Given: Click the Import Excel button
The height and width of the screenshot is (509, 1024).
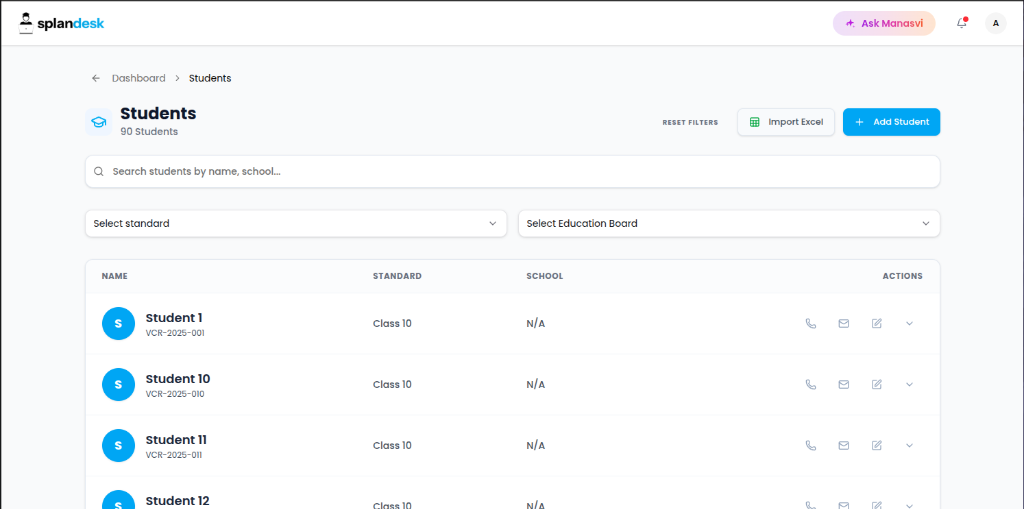Looking at the screenshot, I should [x=786, y=122].
